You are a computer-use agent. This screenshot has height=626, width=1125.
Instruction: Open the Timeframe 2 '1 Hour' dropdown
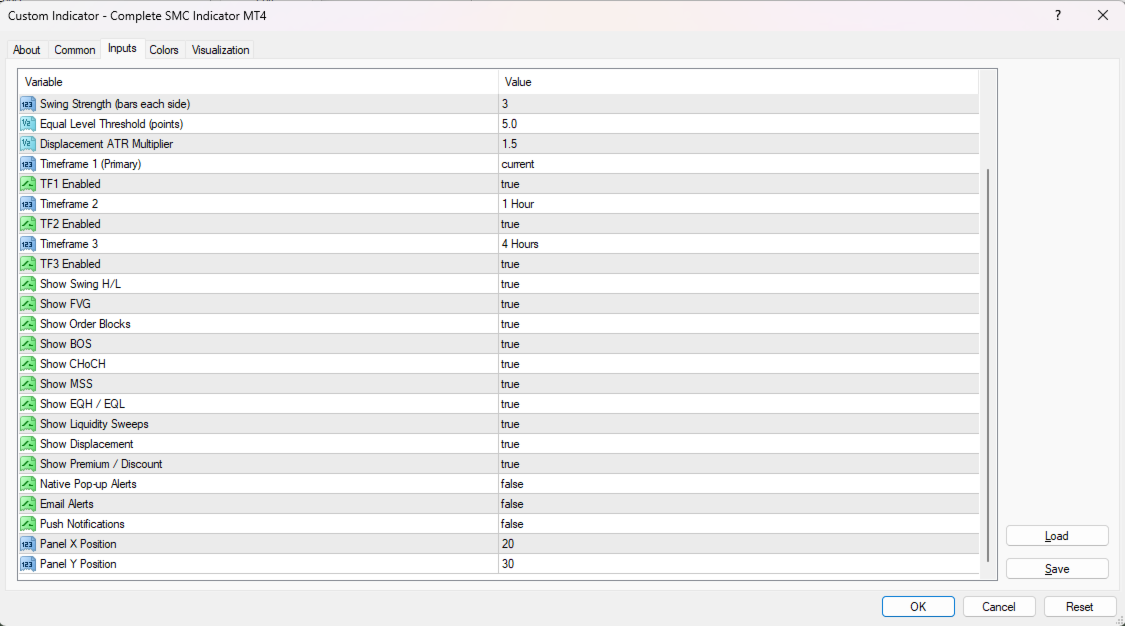click(x=738, y=204)
